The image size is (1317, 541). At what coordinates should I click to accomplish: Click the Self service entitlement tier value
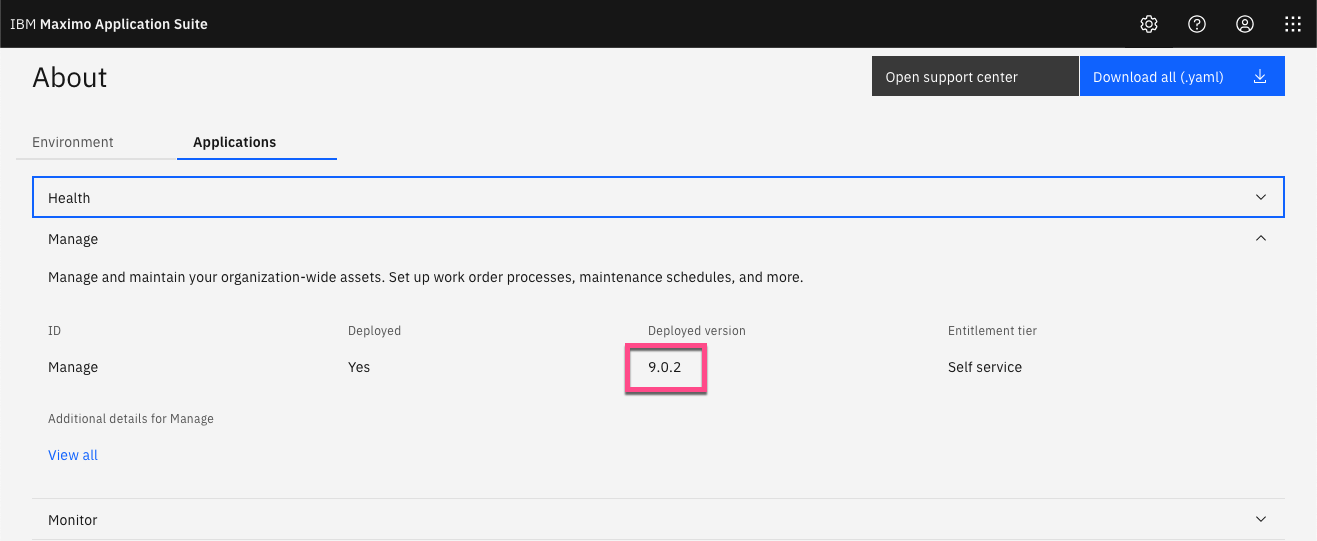985,367
